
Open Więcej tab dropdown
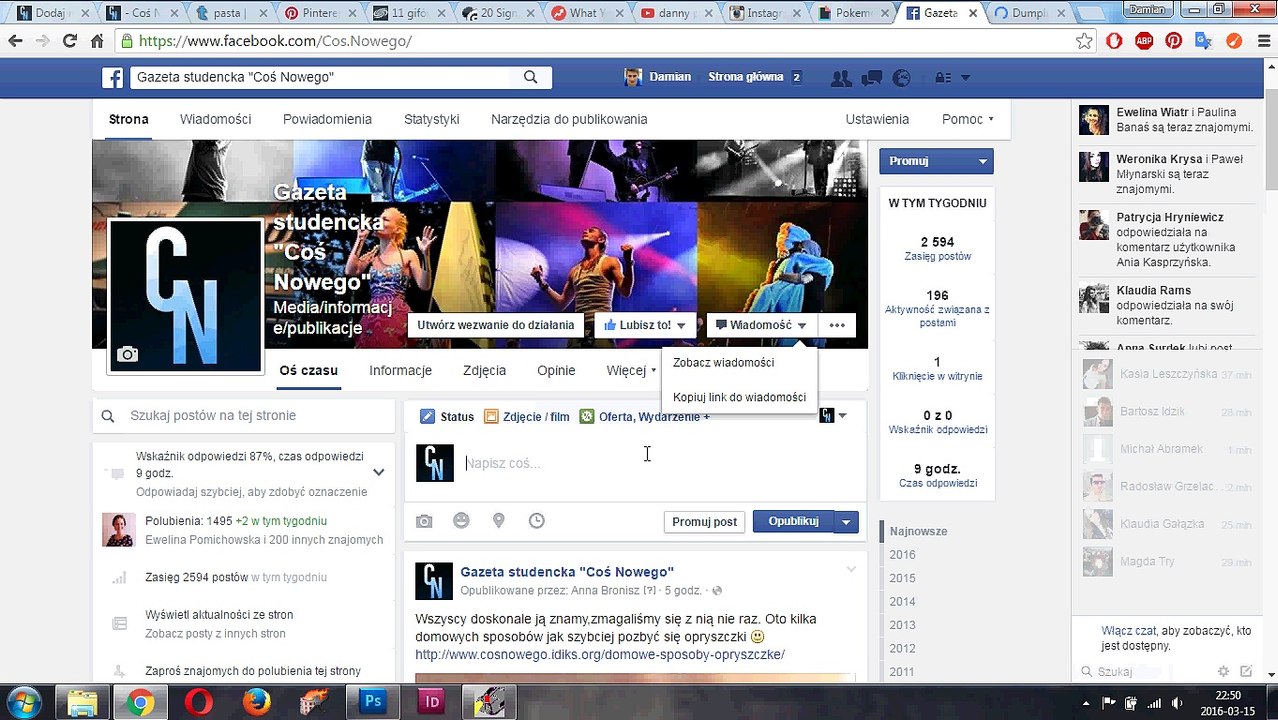tap(632, 370)
